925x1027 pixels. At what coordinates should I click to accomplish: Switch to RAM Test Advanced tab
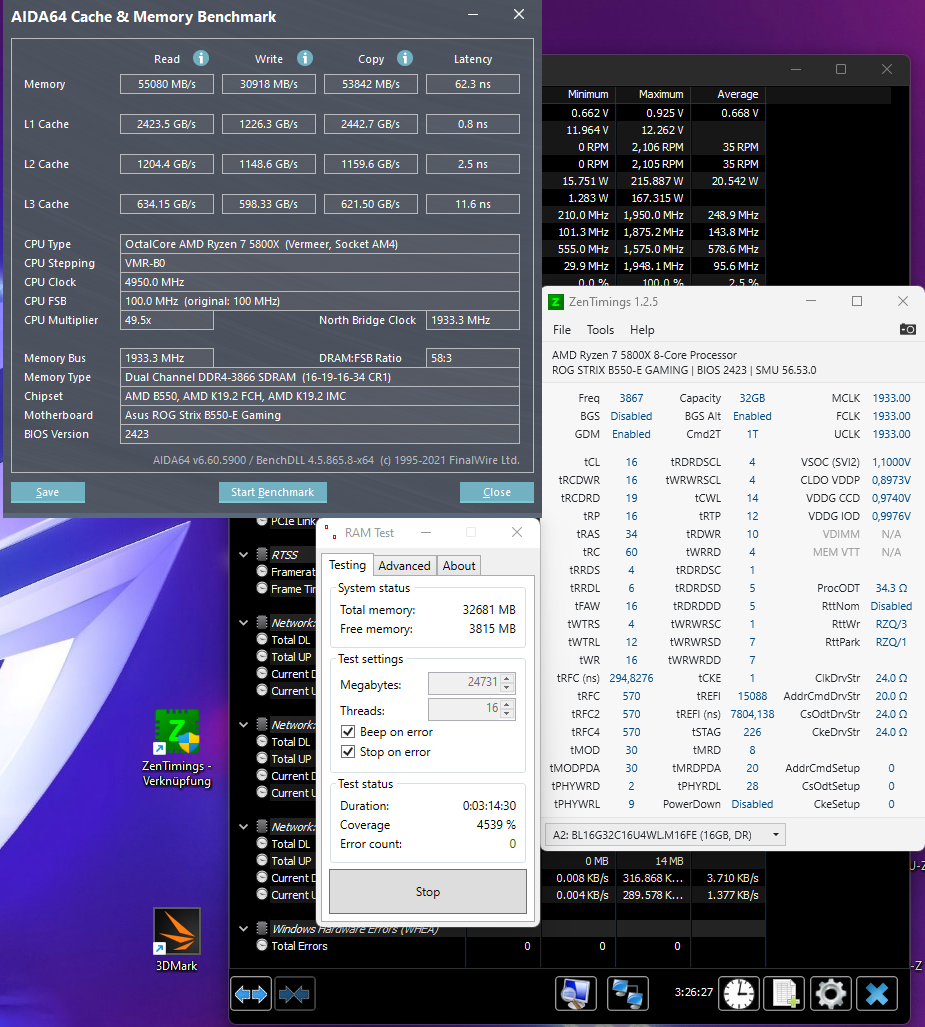[x=404, y=566]
